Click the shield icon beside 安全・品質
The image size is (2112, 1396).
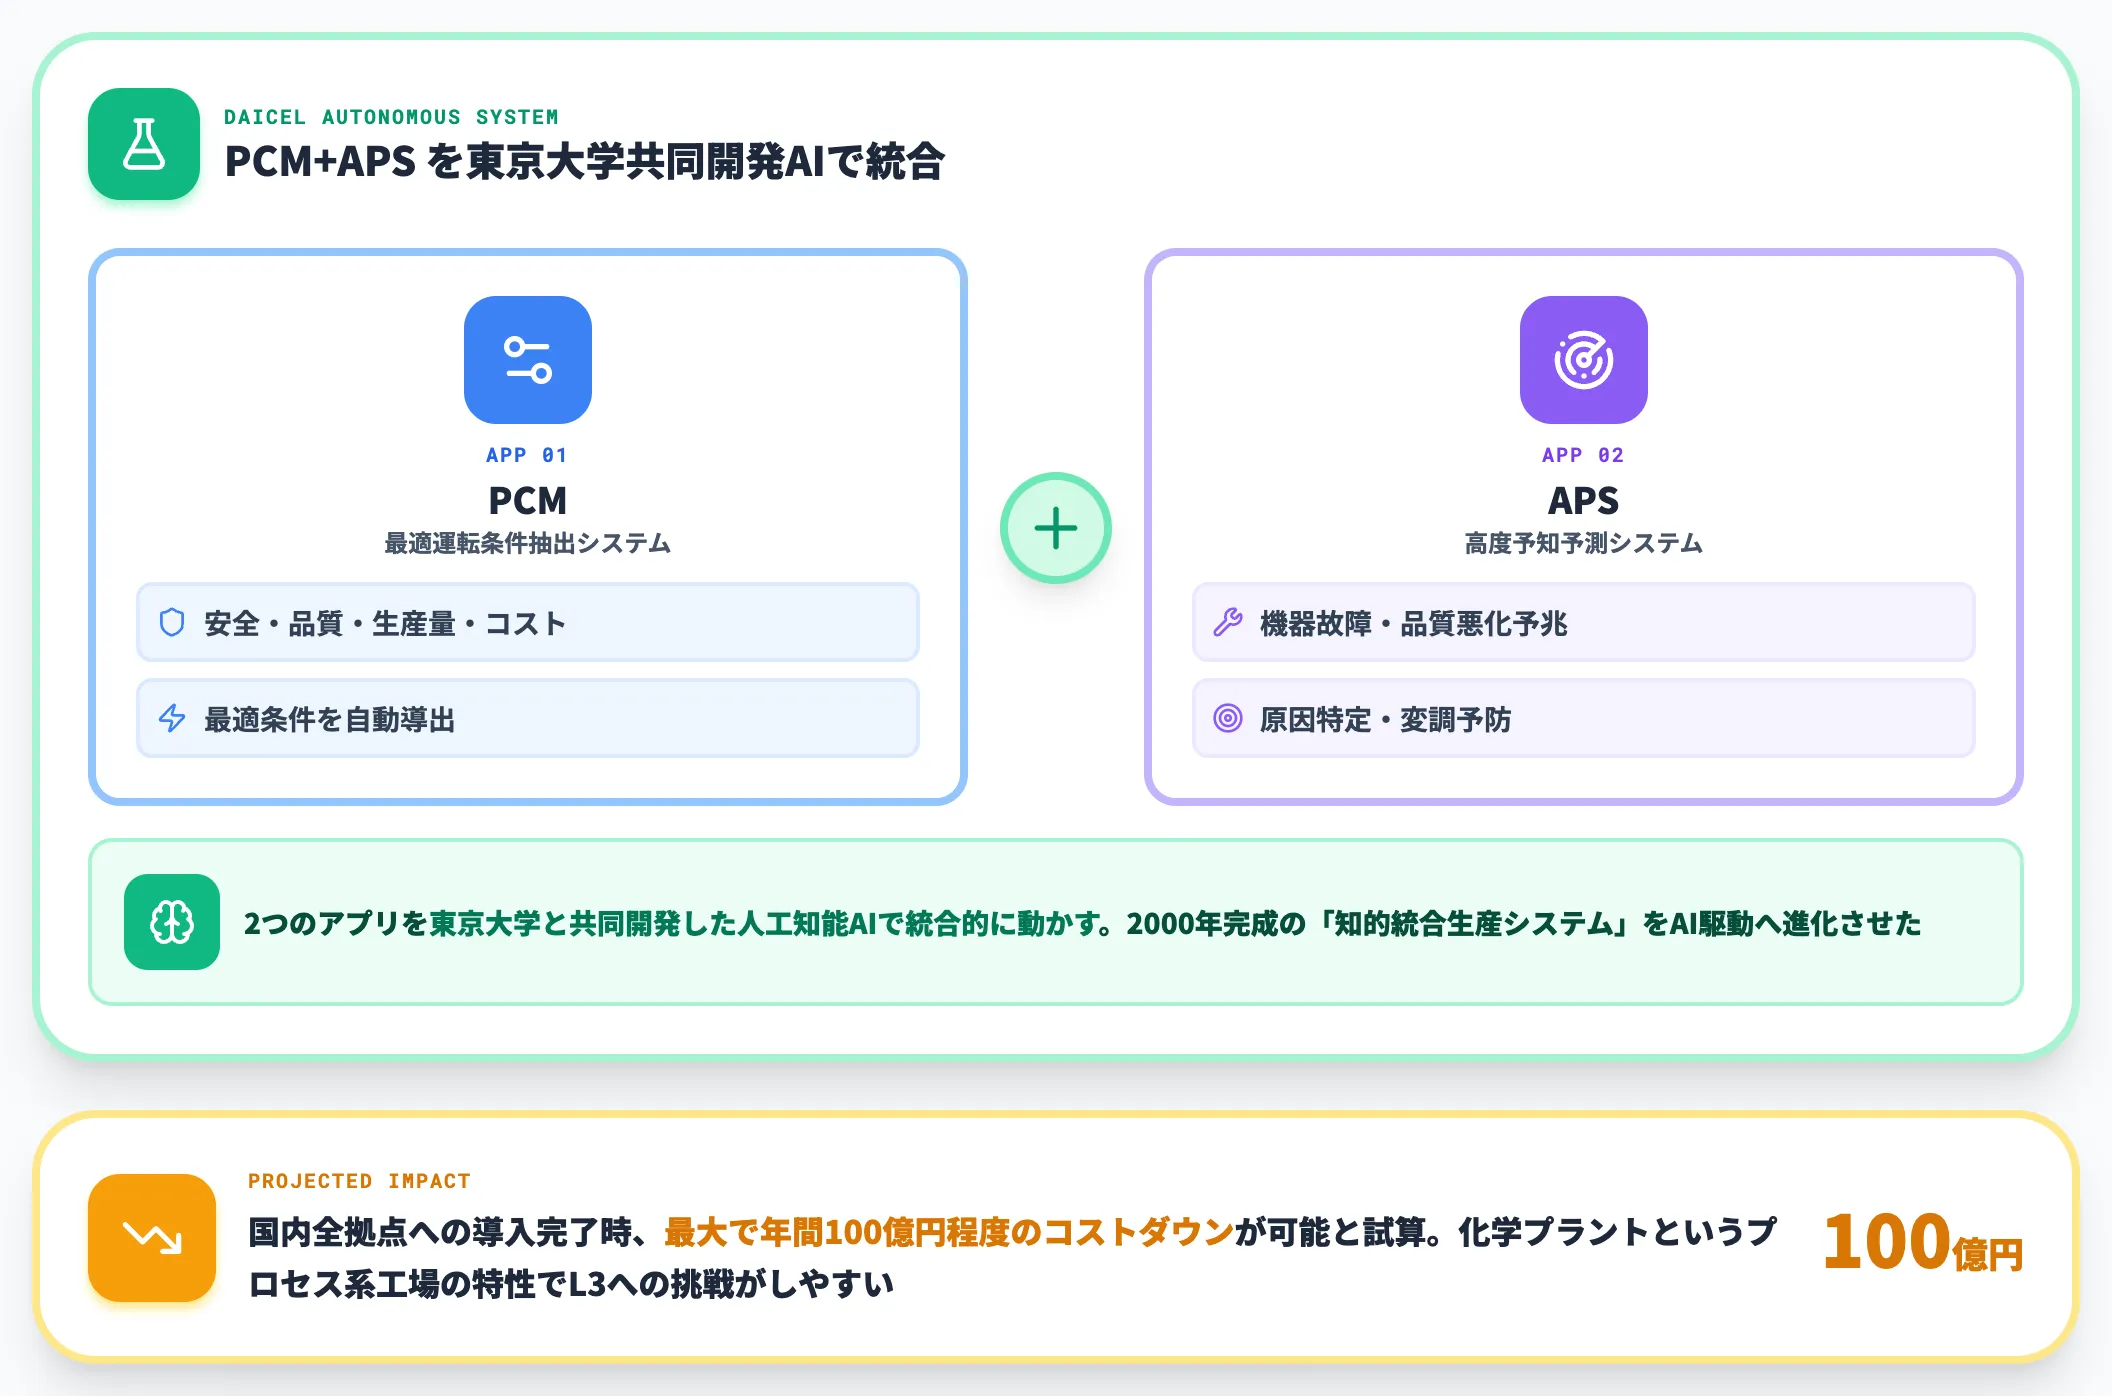click(172, 622)
